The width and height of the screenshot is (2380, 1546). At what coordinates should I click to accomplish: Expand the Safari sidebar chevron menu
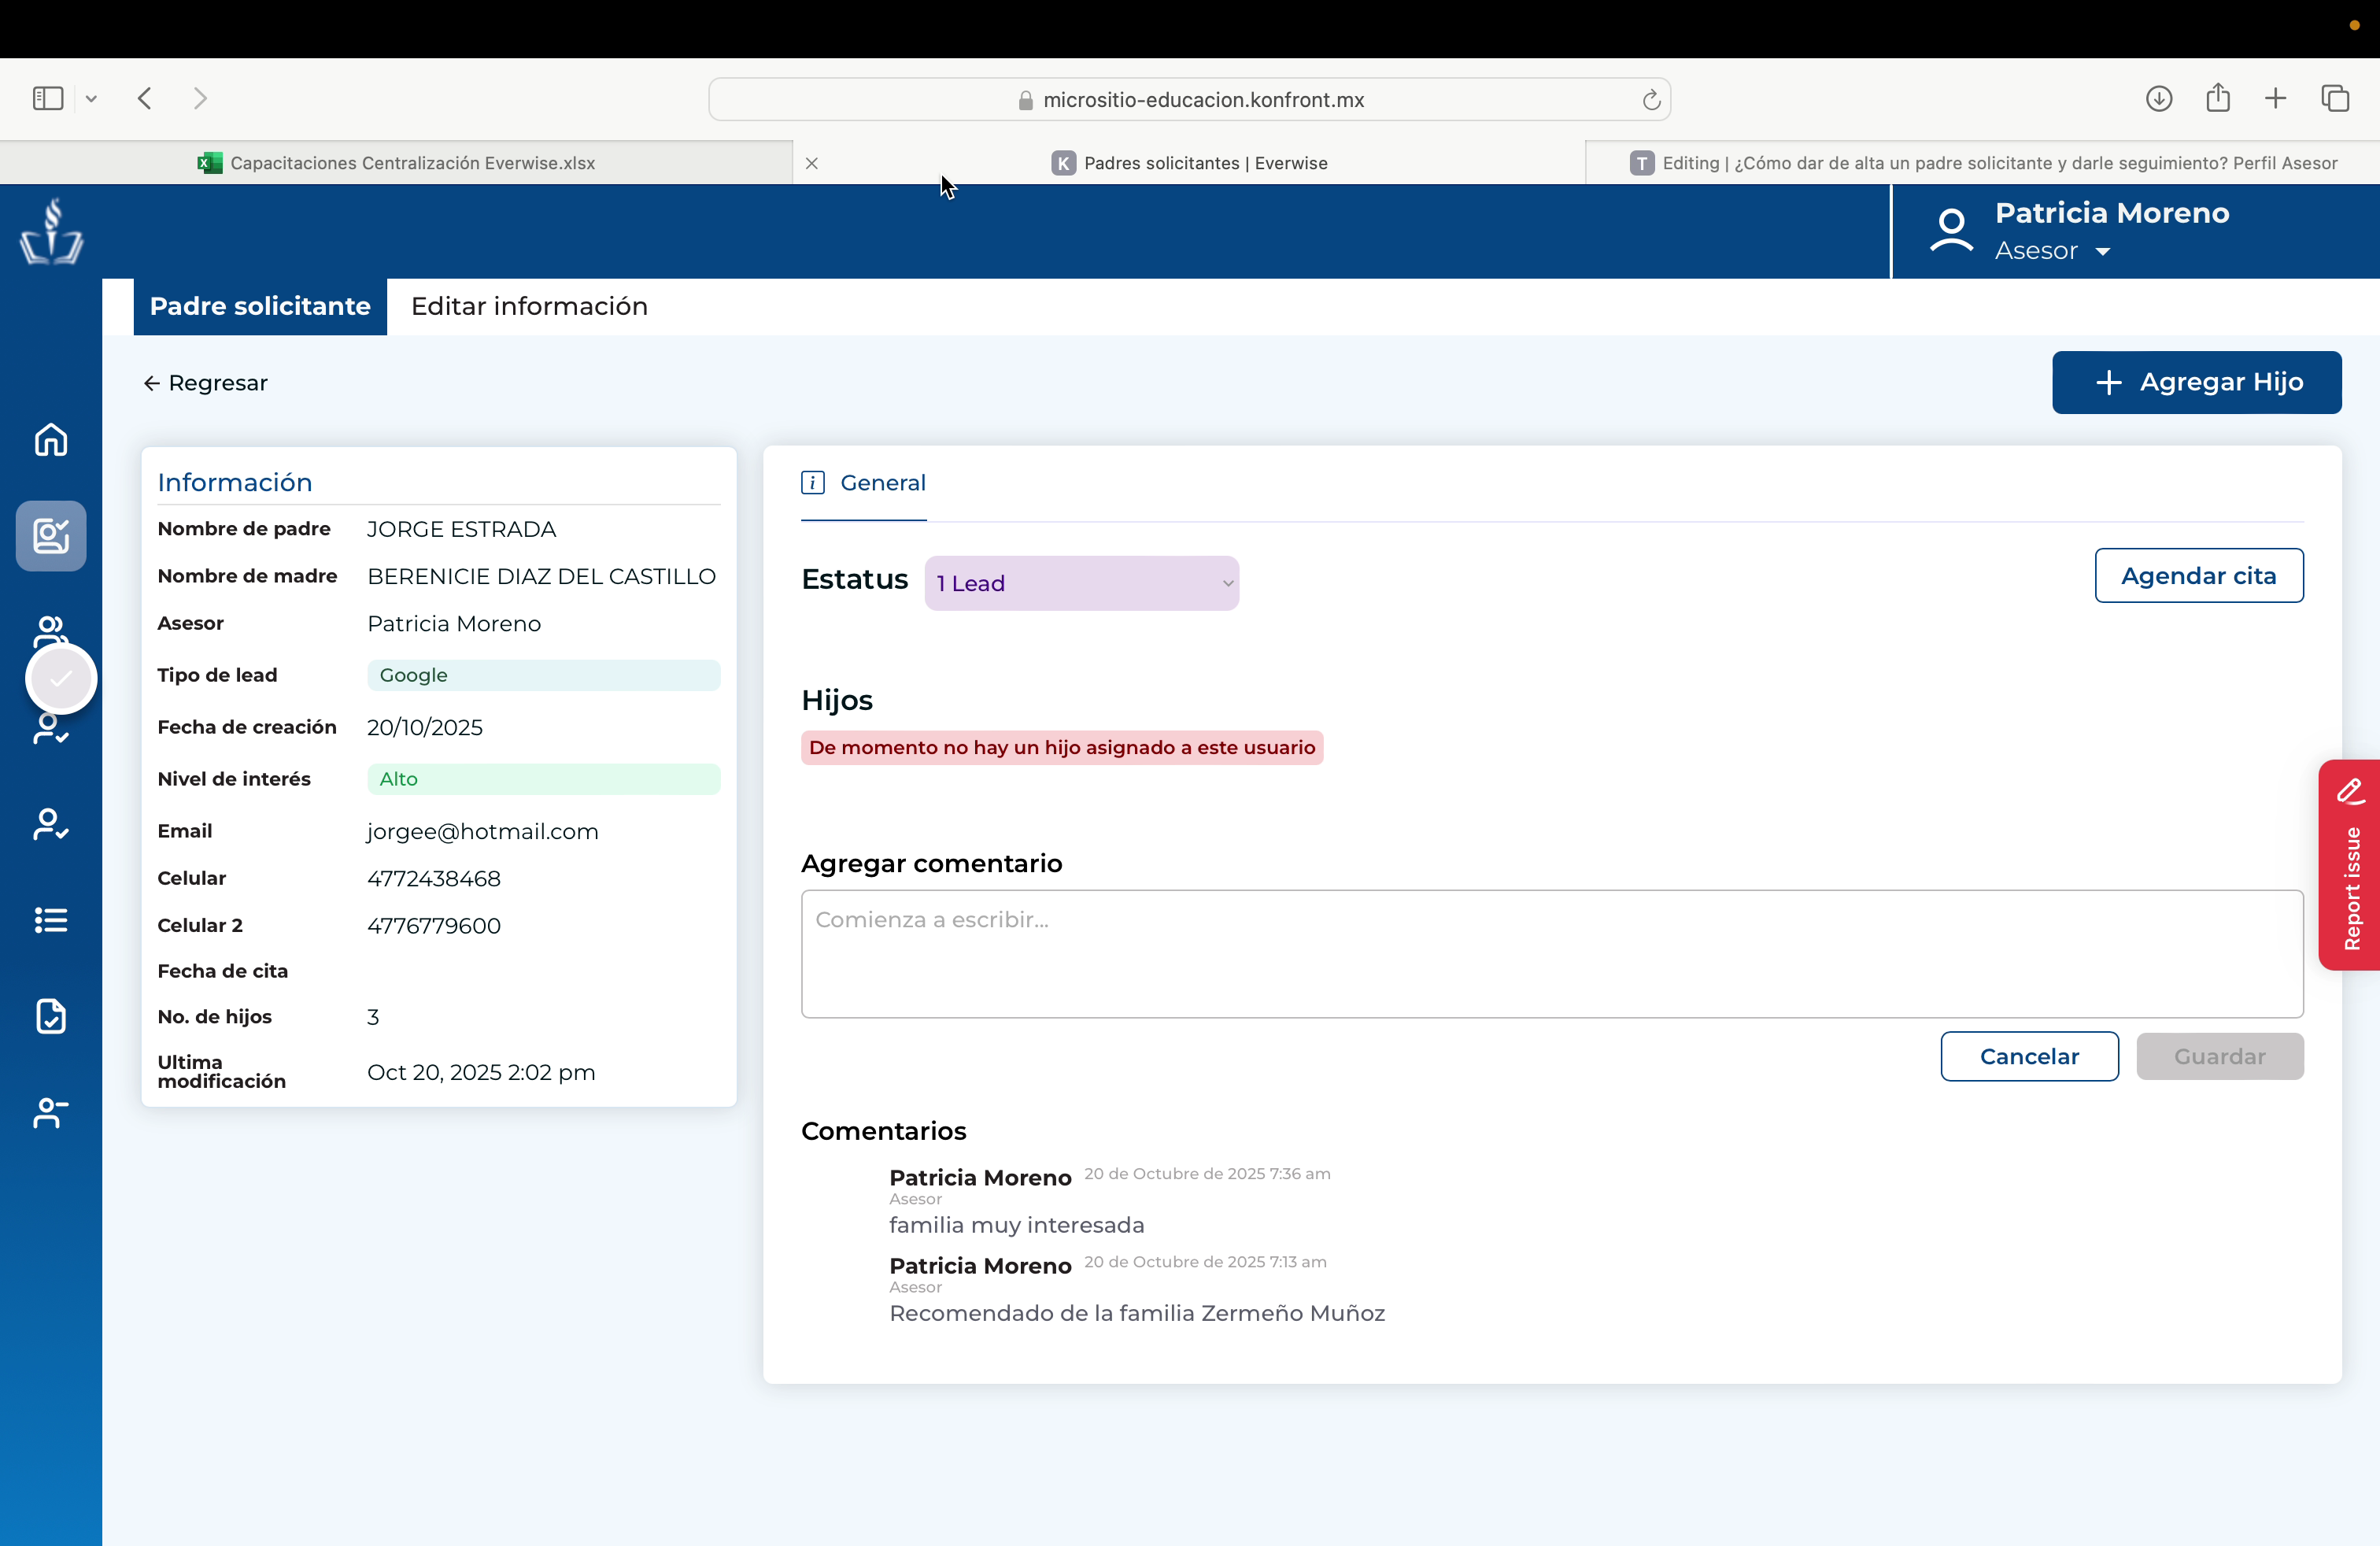tap(91, 98)
